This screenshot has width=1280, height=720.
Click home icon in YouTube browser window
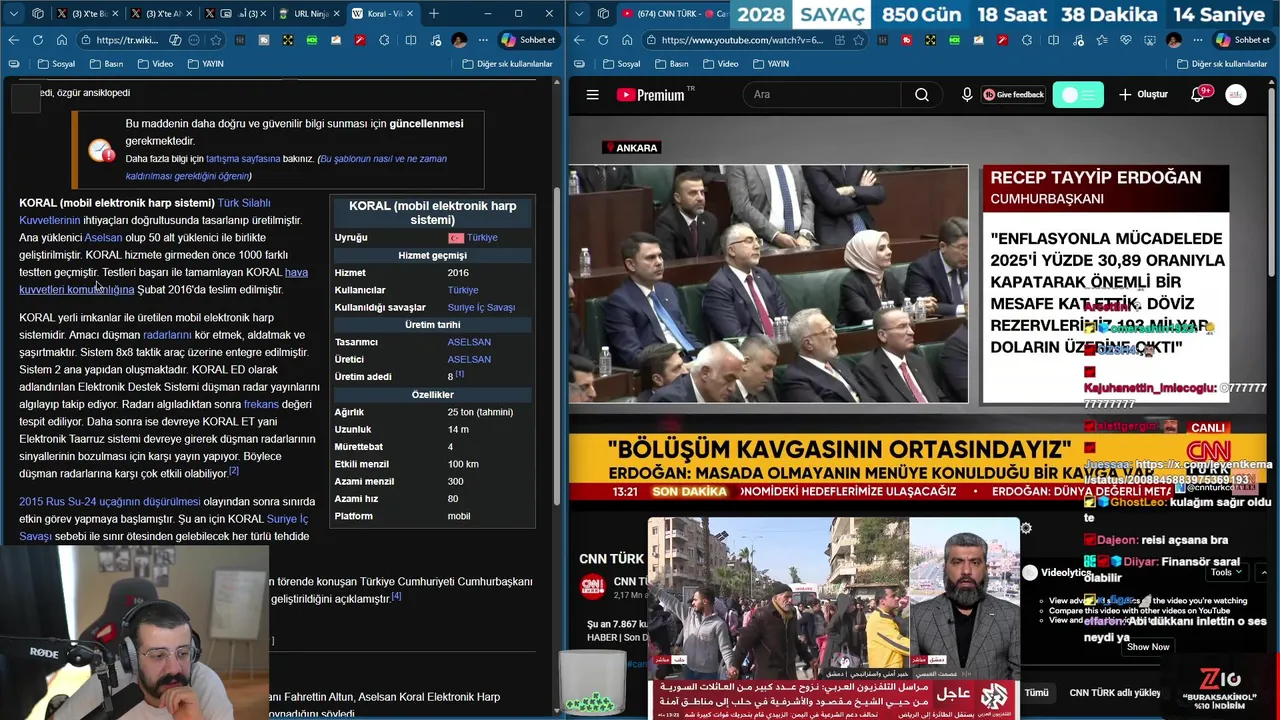[626, 40]
